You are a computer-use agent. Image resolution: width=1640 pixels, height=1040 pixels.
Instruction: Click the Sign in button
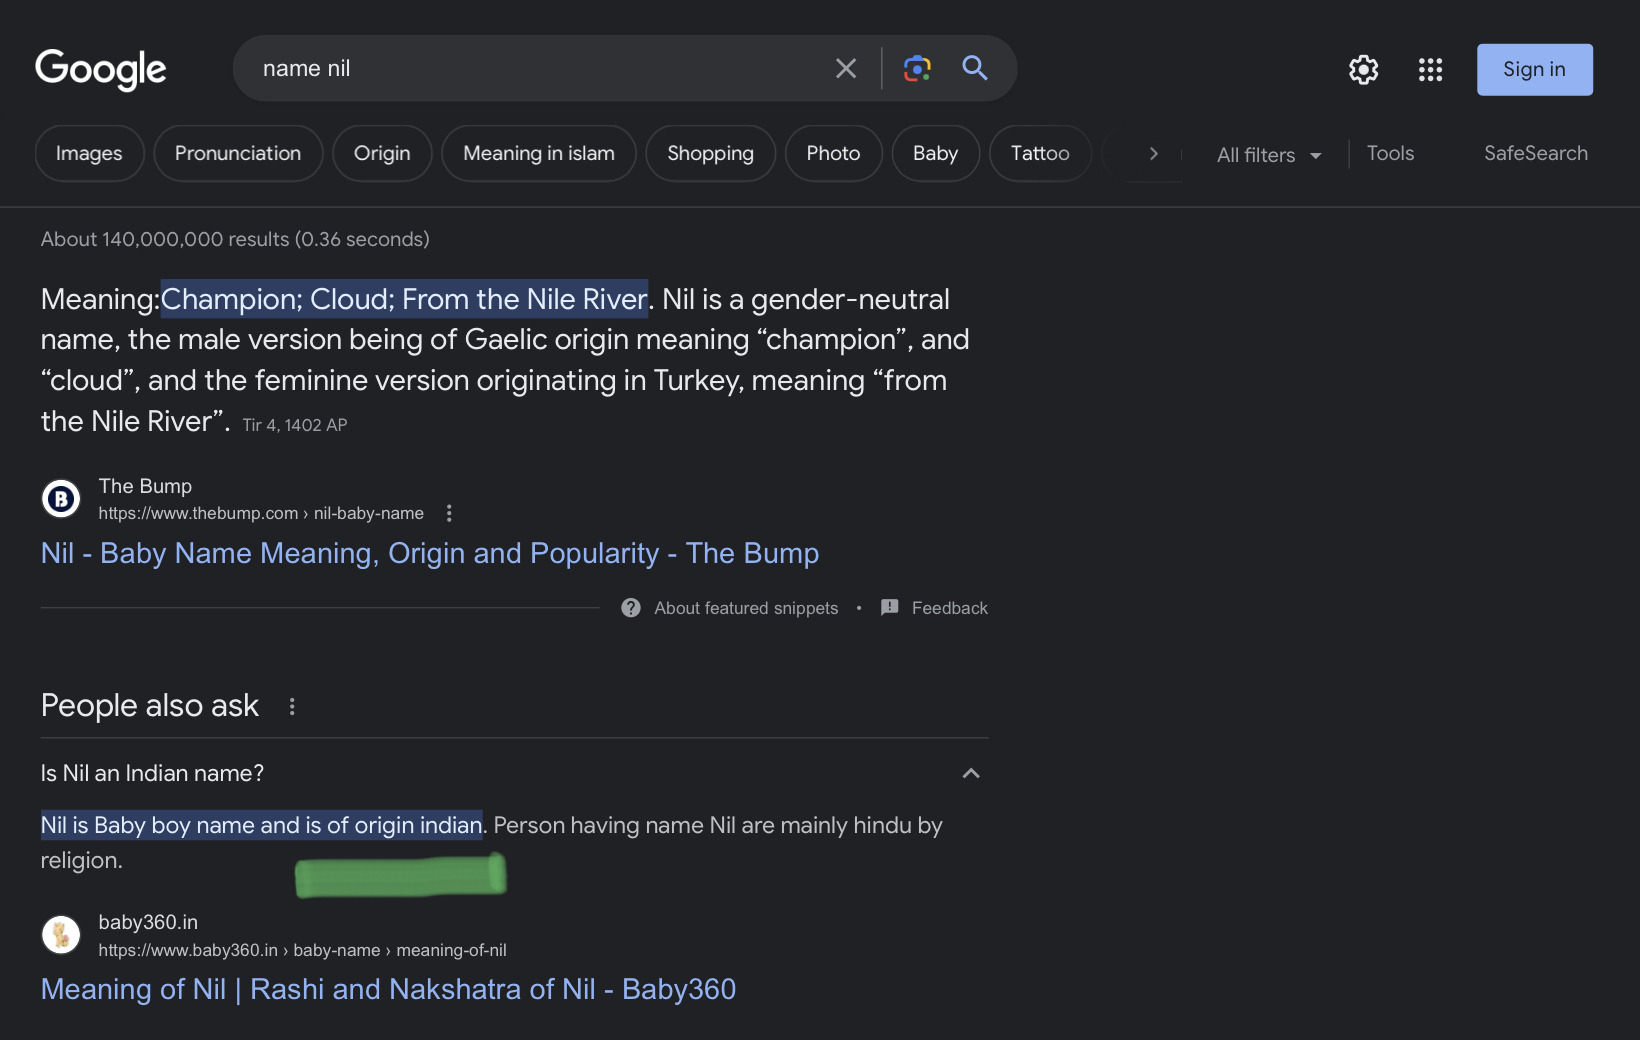coord(1534,69)
